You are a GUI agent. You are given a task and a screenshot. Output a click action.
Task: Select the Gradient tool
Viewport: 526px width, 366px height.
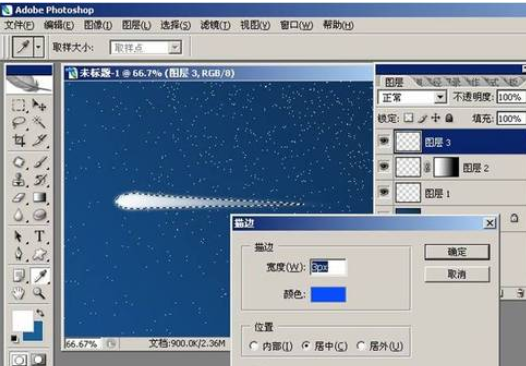[x=40, y=197]
